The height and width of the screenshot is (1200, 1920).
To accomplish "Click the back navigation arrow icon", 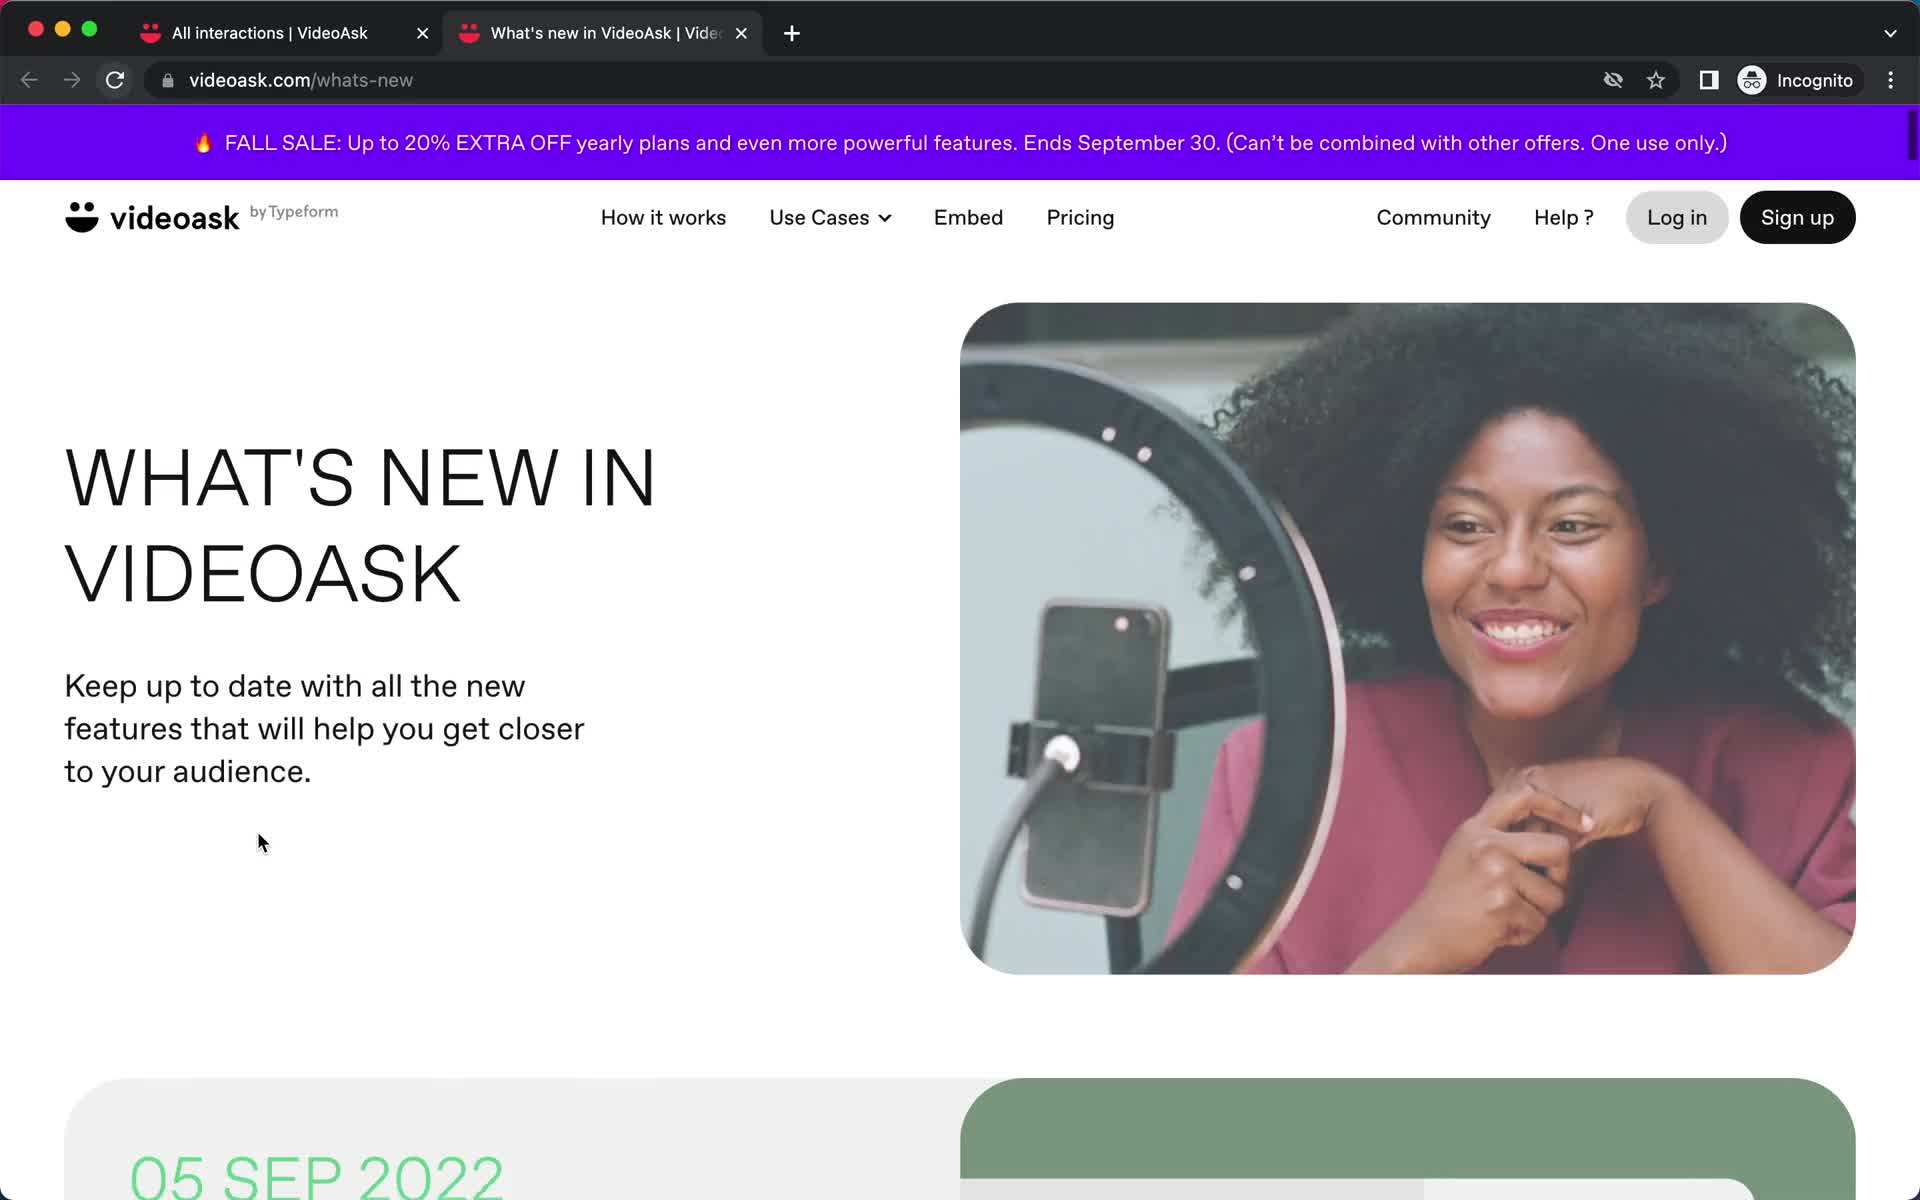I will 28,80.
